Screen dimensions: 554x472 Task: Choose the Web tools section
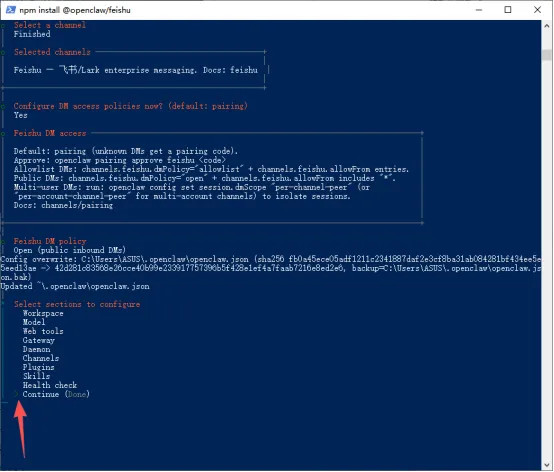click(43, 331)
